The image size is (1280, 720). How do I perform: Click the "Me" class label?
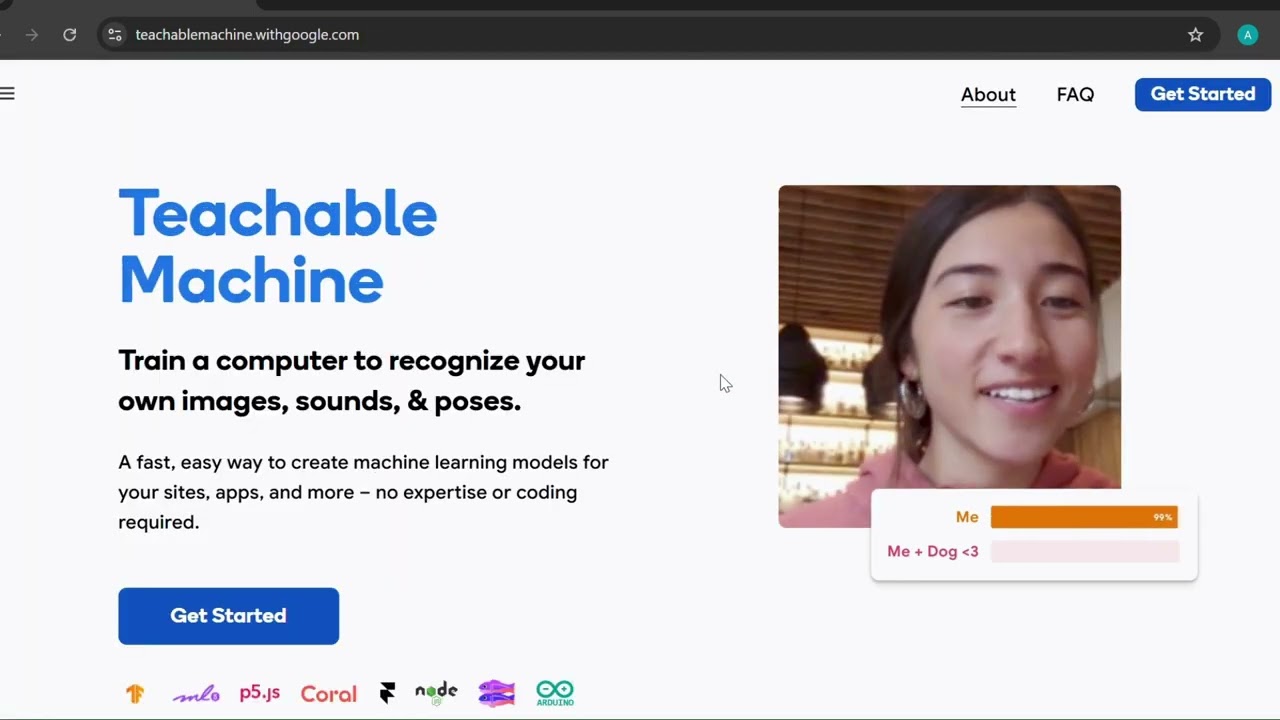click(x=967, y=517)
